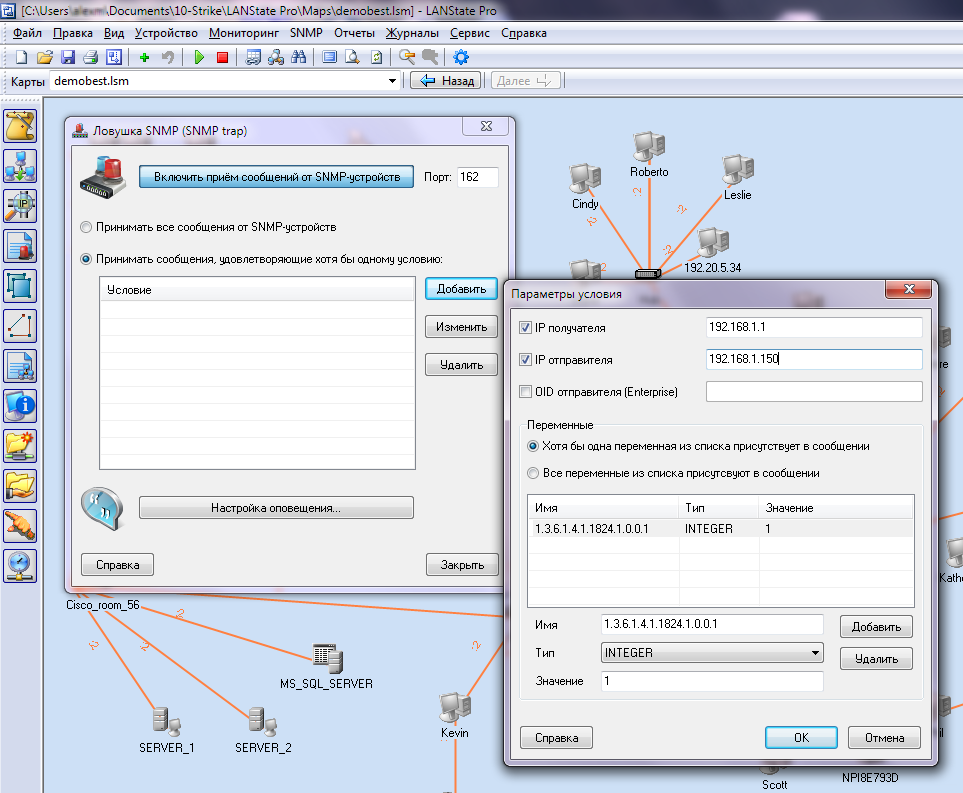Click Назад navigation button

(446, 80)
